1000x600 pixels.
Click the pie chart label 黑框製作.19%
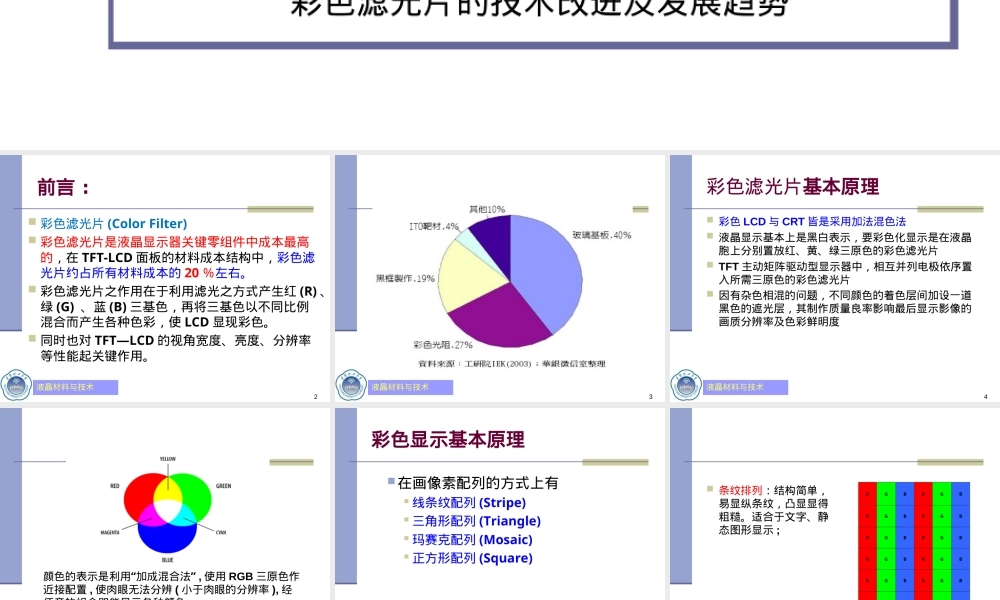click(x=405, y=279)
